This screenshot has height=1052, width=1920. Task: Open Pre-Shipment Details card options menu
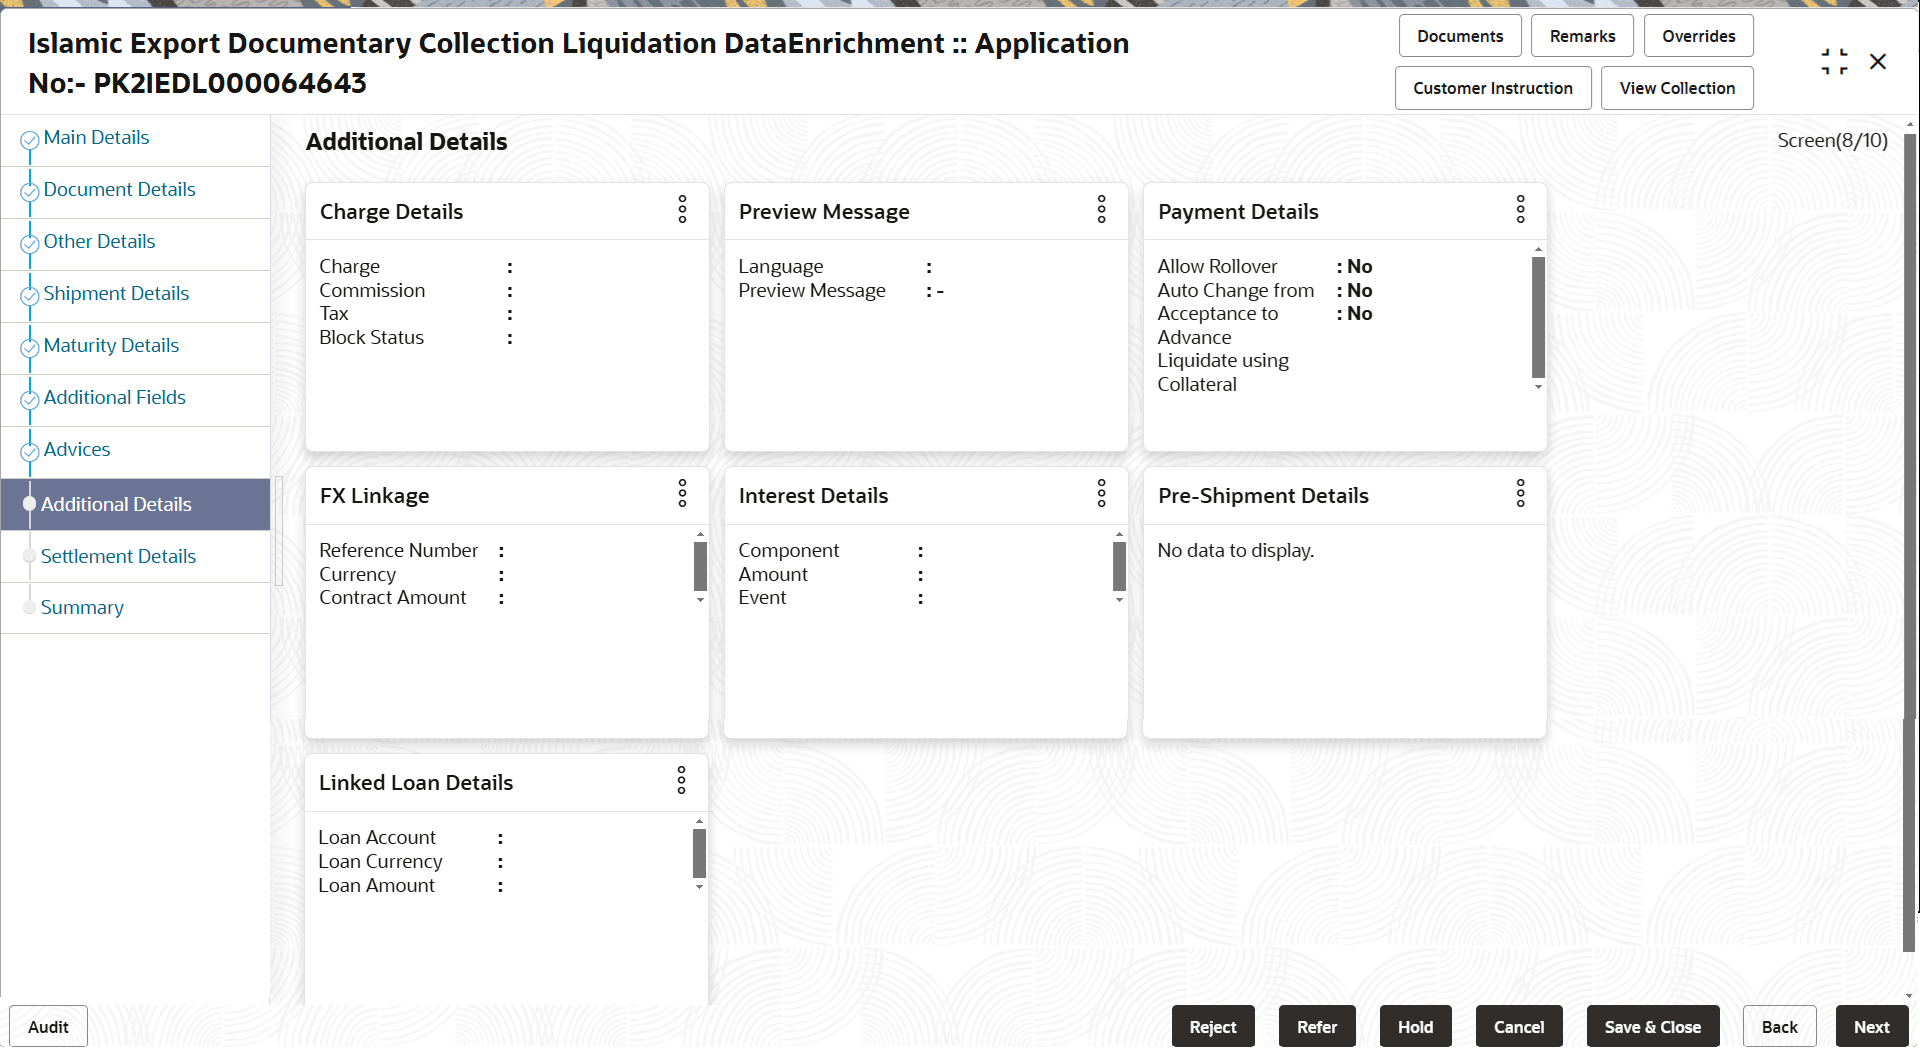[1520, 494]
